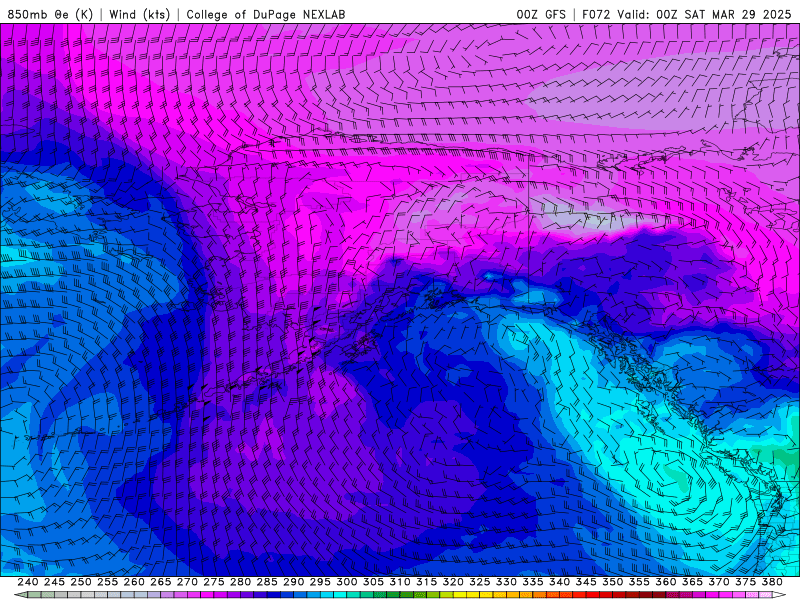Click the left arrow end of the colorbar
Screen dimensions: 800x600
tap(20, 595)
